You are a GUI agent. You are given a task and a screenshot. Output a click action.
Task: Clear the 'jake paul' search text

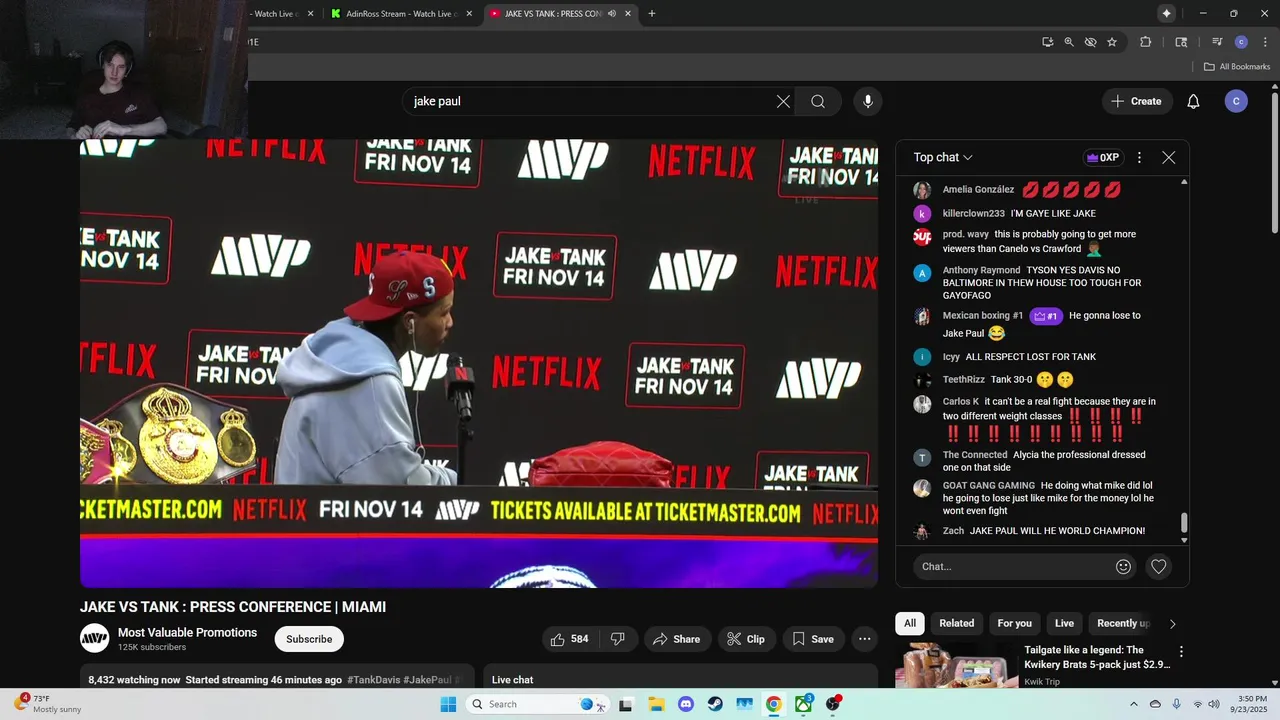tap(783, 101)
